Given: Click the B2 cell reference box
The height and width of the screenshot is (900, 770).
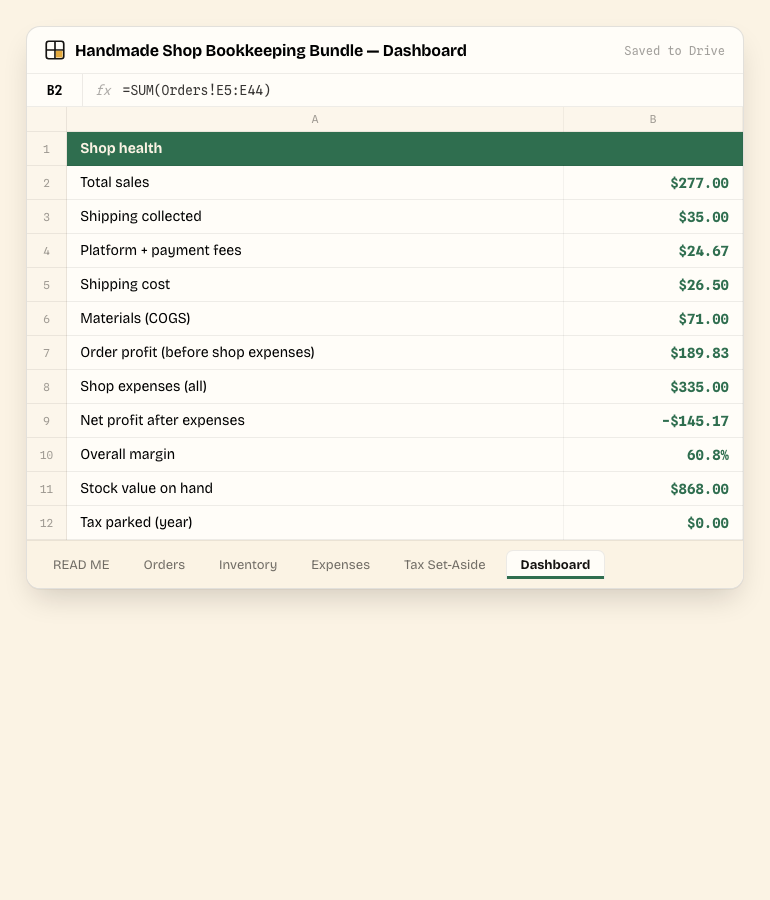Looking at the screenshot, I should 55,90.
